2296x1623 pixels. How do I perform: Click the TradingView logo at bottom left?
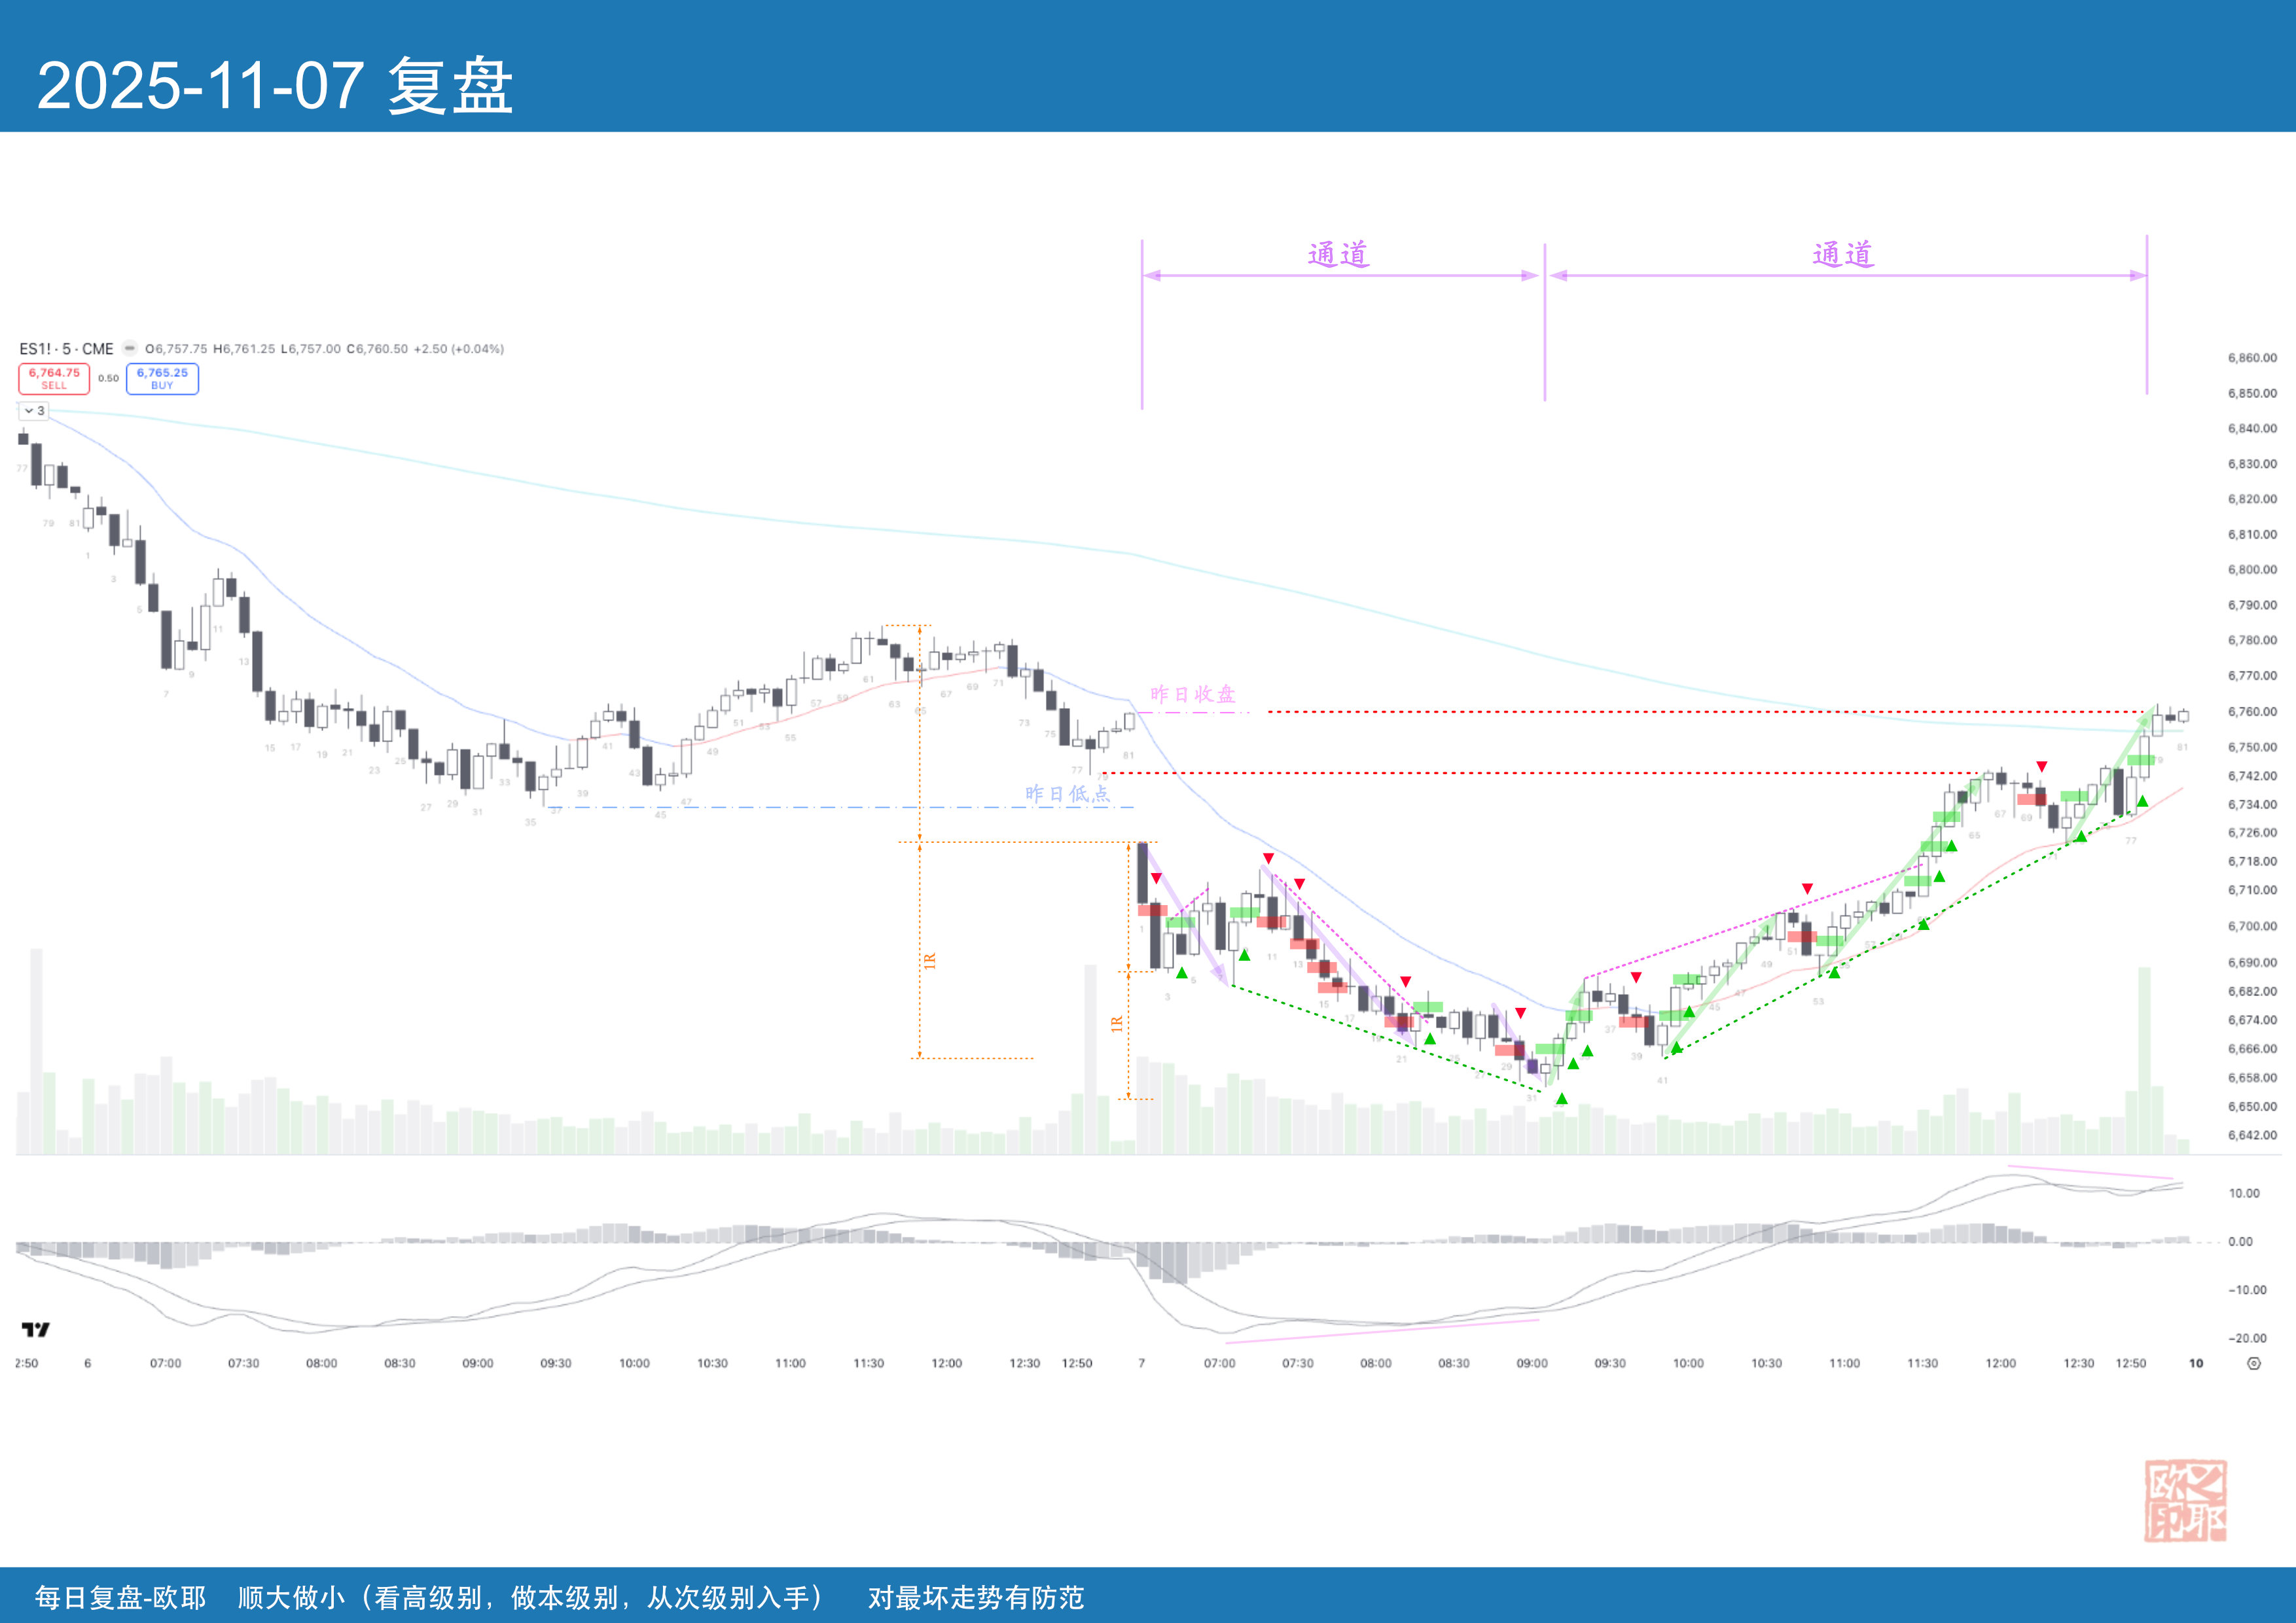coord(35,1329)
